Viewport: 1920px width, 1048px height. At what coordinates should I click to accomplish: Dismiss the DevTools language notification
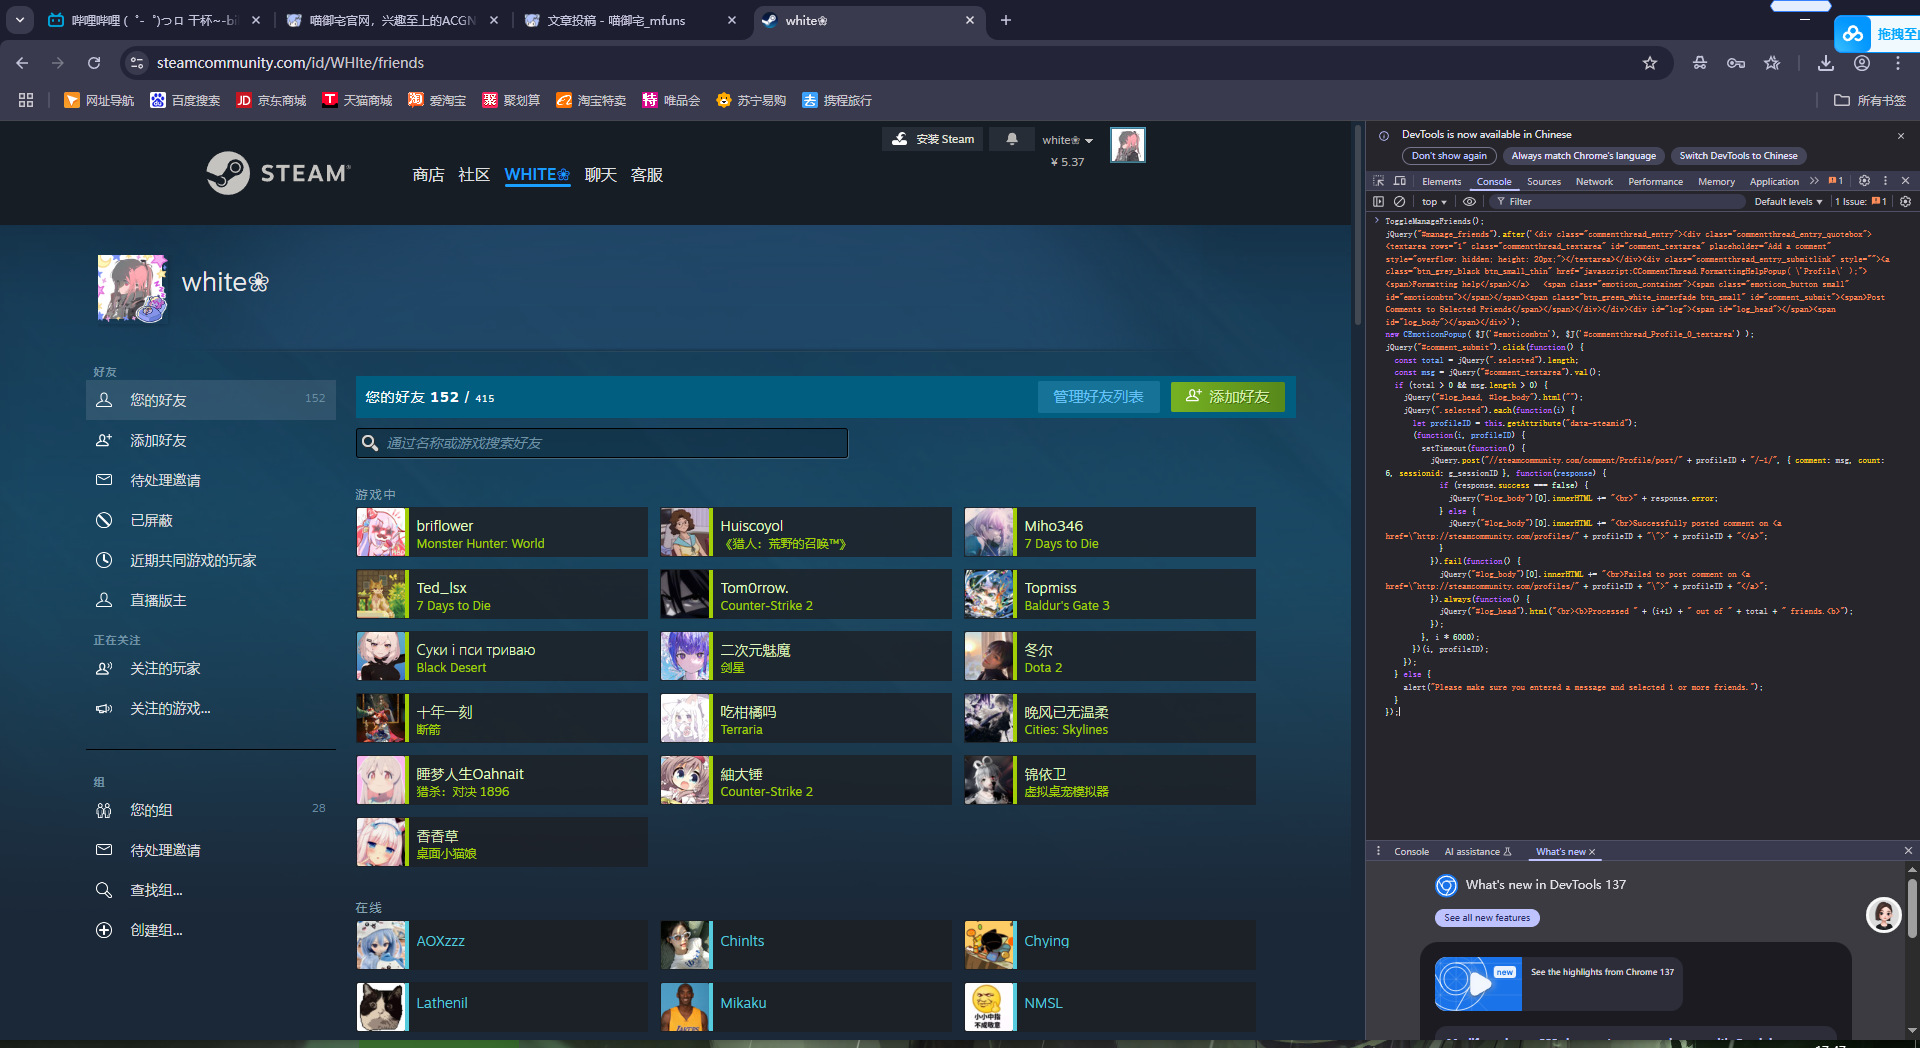click(1901, 135)
